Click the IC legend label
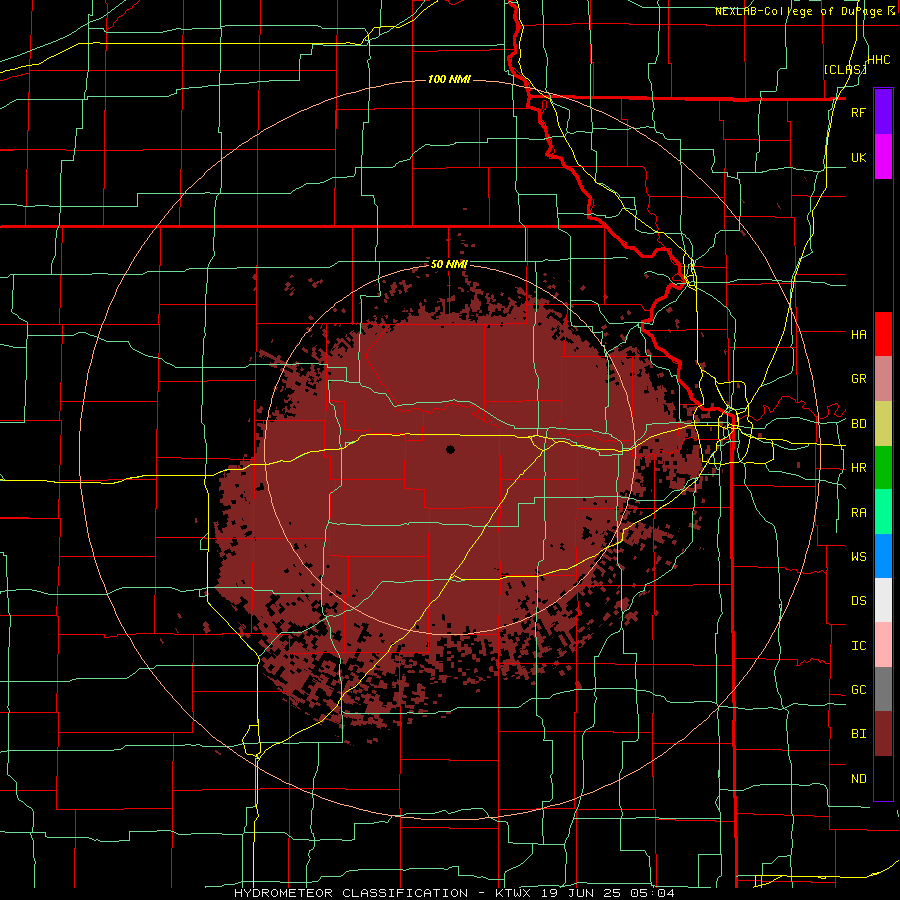This screenshot has width=900, height=900. [x=858, y=646]
